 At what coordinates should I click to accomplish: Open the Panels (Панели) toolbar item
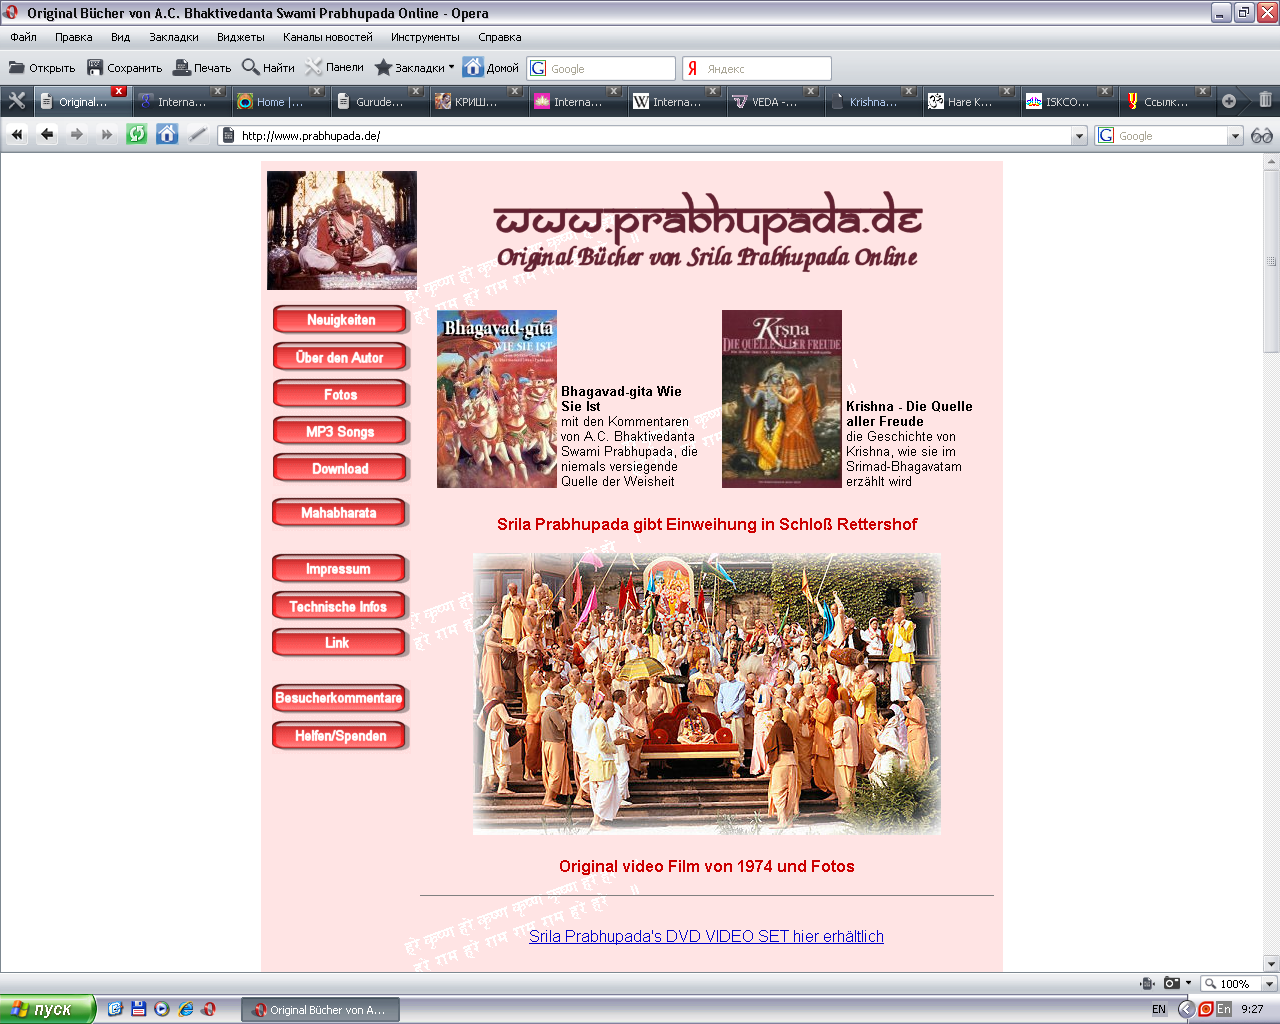point(334,67)
